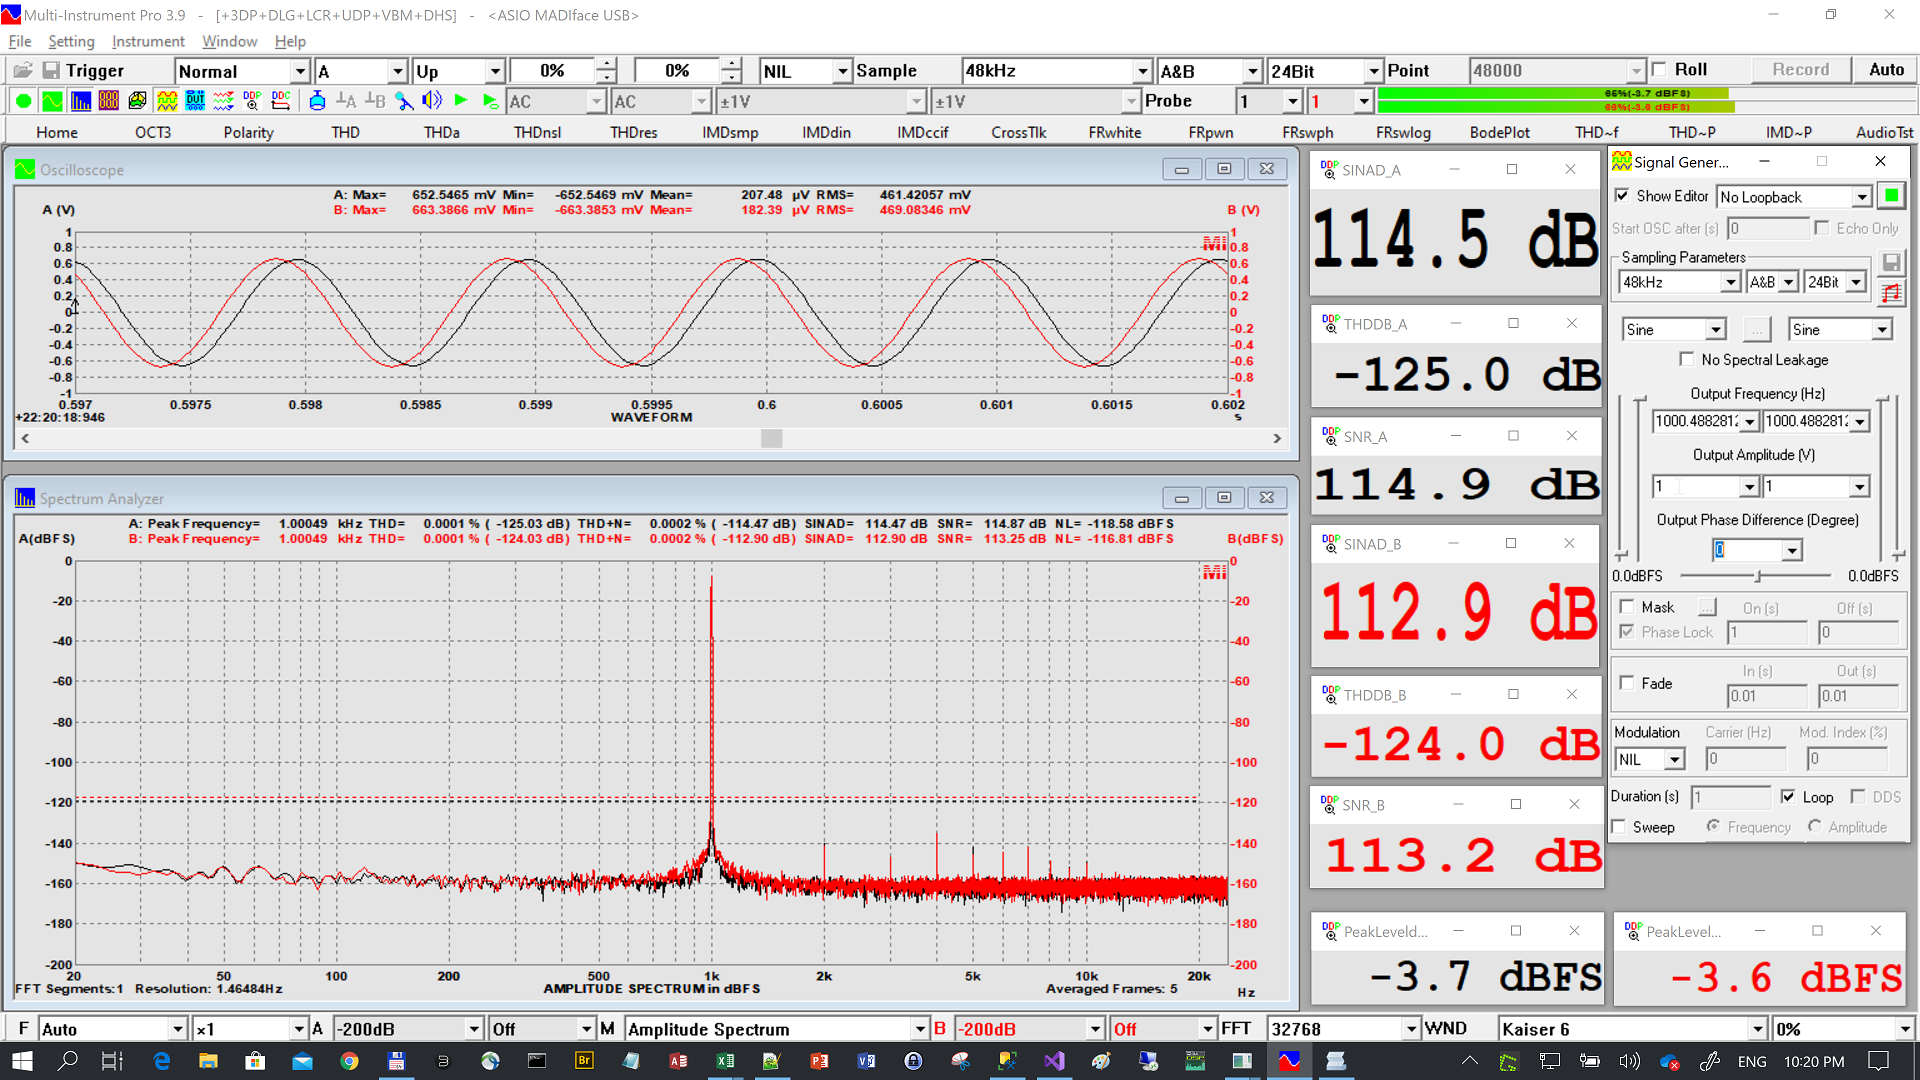Image resolution: width=1920 pixels, height=1080 pixels.
Task: Open the No Loopback dropdown
Action: pyautogui.click(x=1862, y=197)
